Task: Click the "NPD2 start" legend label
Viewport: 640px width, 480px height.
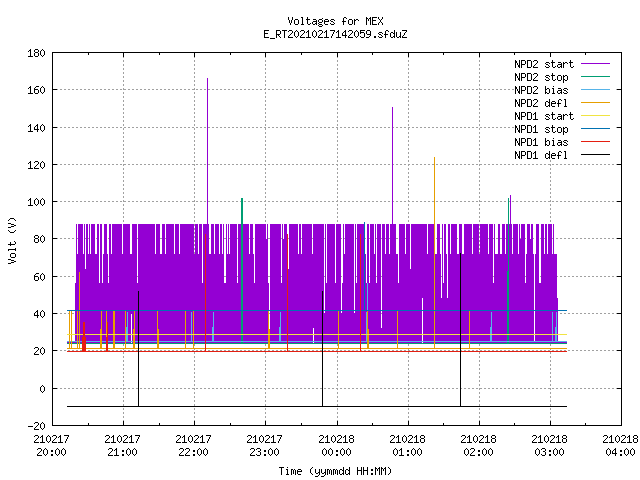Action: (x=544, y=64)
